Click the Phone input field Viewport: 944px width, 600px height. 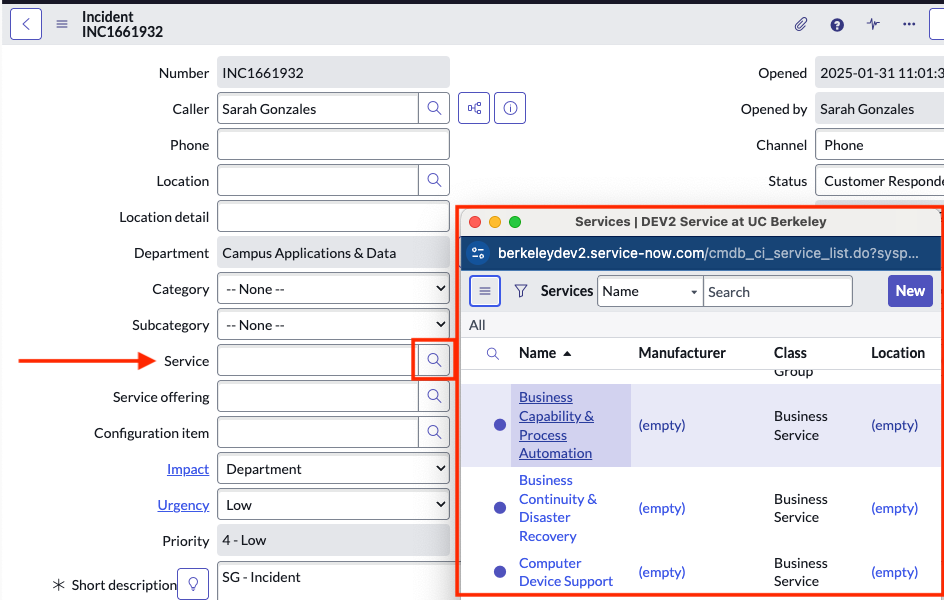(x=334, y=144)
